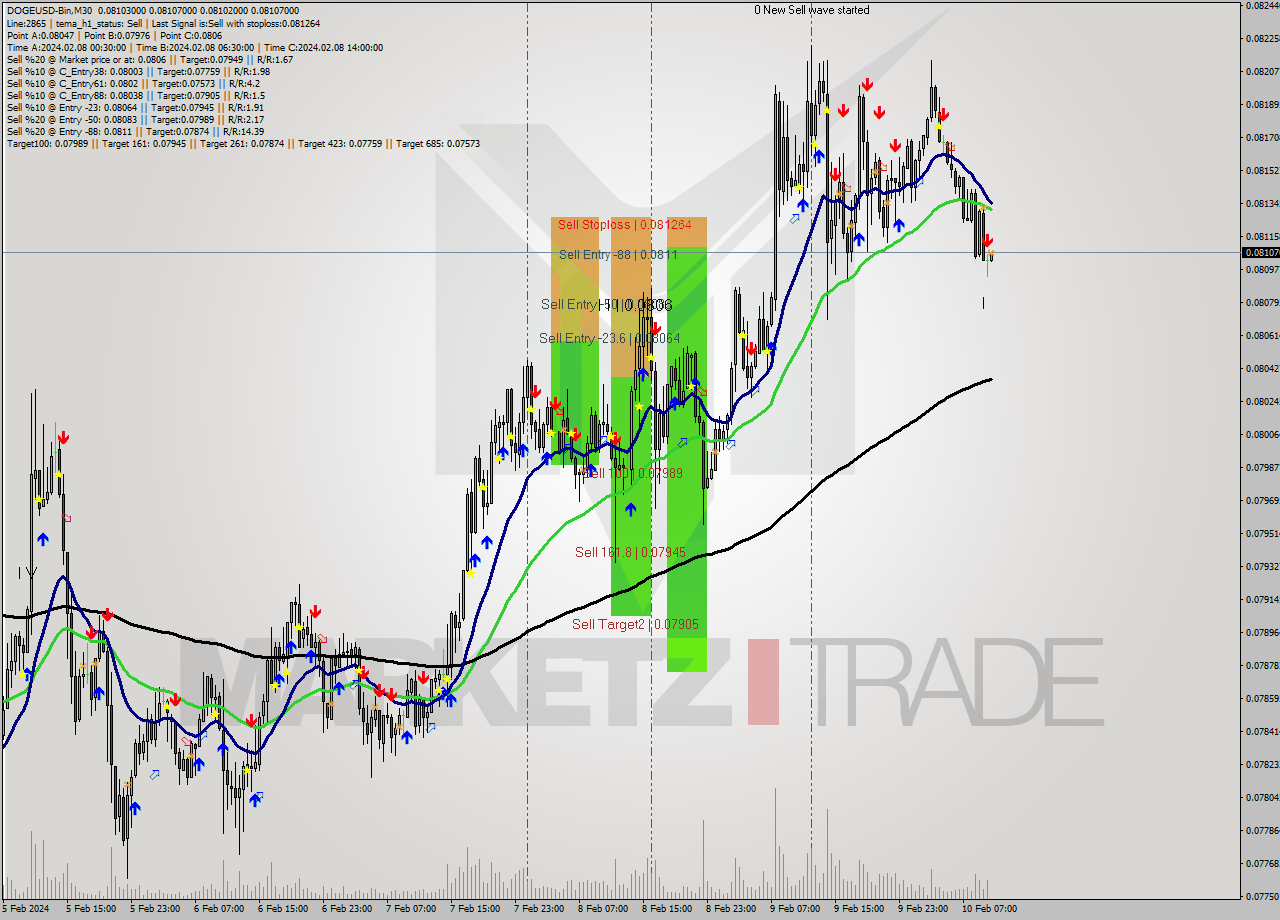This screenshot has width=1280, height=920.
Task: Click the 0.07823 price axis value
Action: point(1262,764)
